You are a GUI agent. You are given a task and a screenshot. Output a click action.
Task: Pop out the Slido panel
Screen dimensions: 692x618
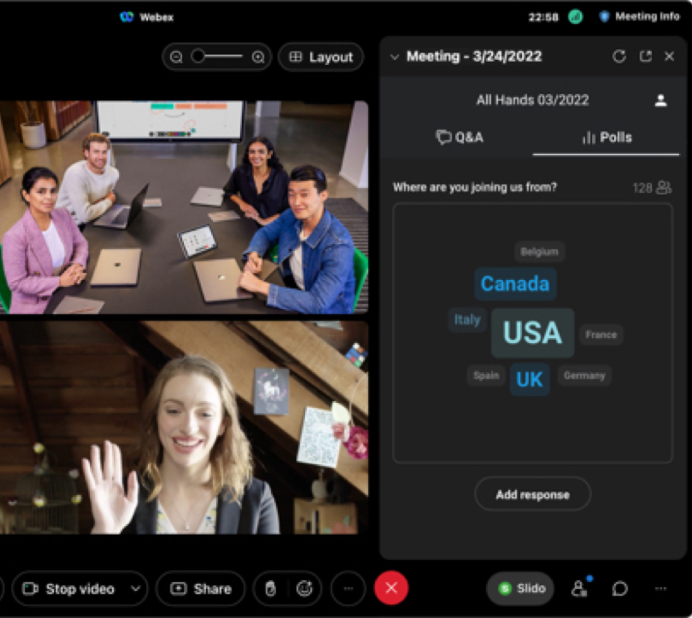(x=645, y=57)
